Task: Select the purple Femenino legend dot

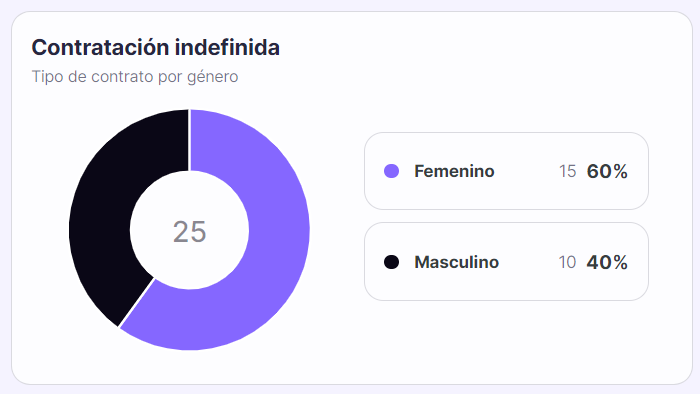Action: (392, 171)
